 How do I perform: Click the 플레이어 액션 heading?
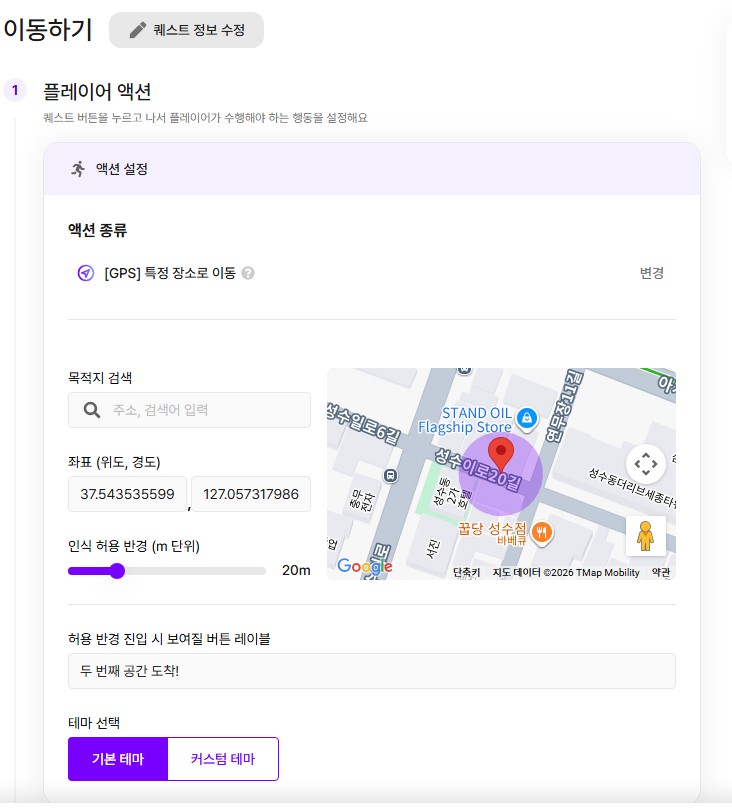(97, 92)
